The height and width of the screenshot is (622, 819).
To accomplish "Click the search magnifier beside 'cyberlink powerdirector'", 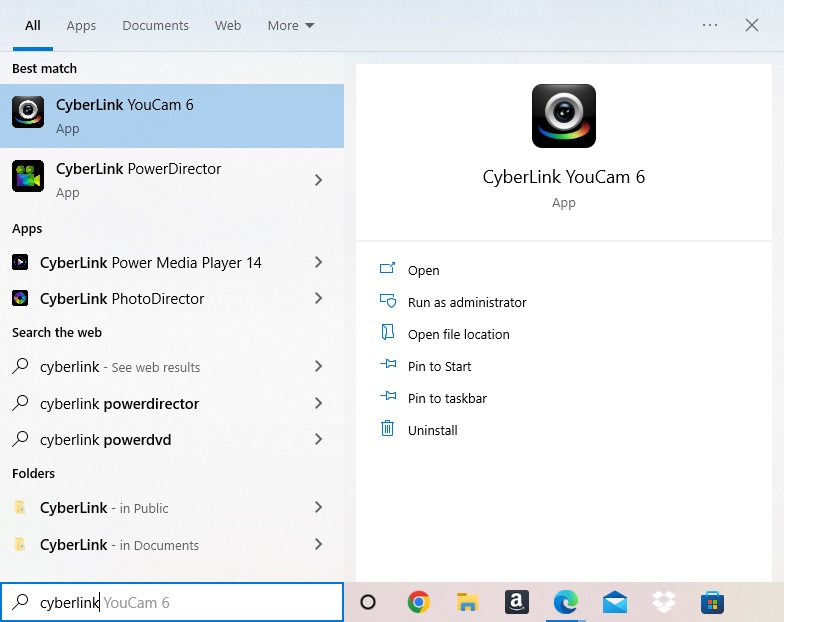I will [20, 403].
